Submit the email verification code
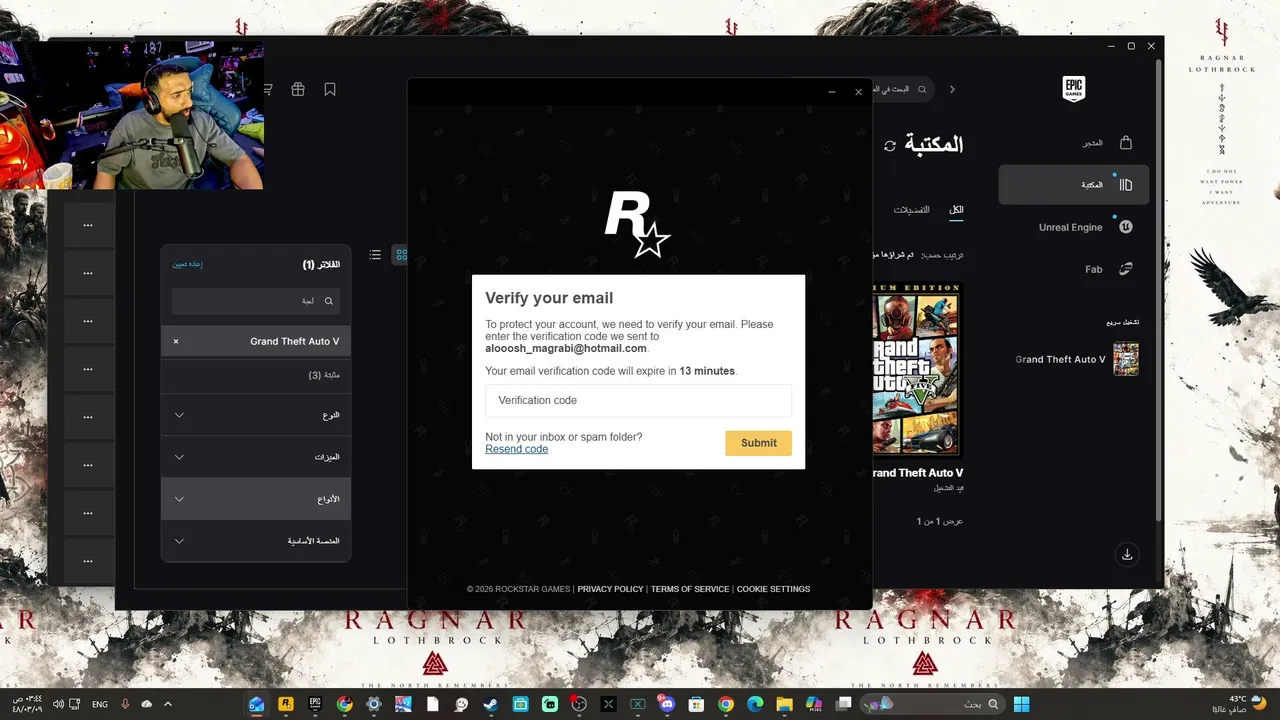The height and width of the screenshot is (720, 1280). pyautogui.click(x=758, y=443)
